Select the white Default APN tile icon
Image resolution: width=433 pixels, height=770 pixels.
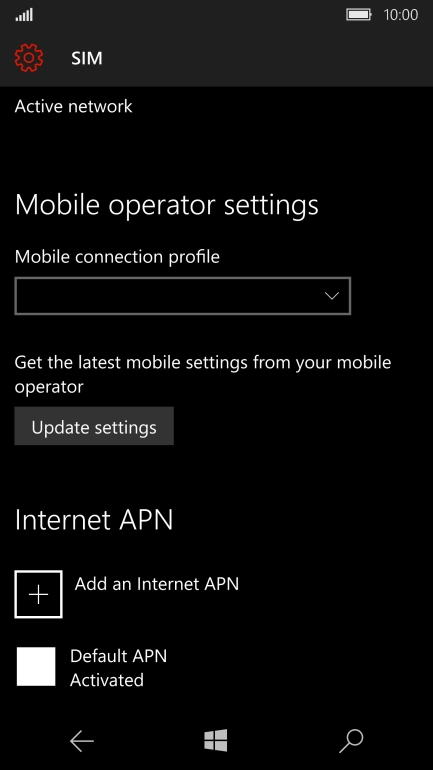(x=36, y=666)
